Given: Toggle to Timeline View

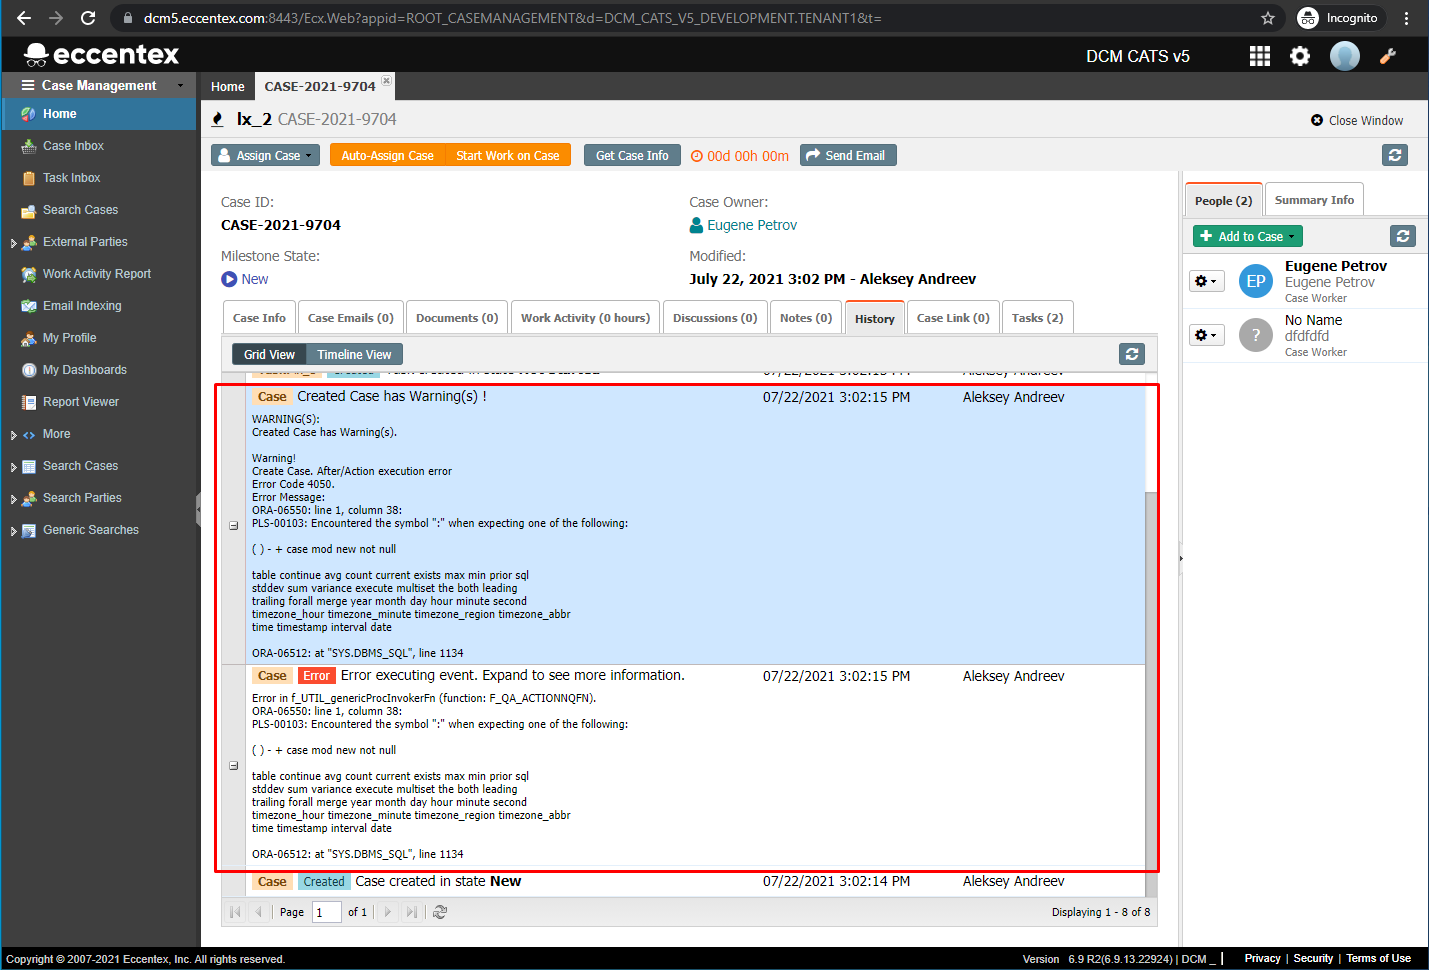Looking at the screenshot, I should [354, 354].
